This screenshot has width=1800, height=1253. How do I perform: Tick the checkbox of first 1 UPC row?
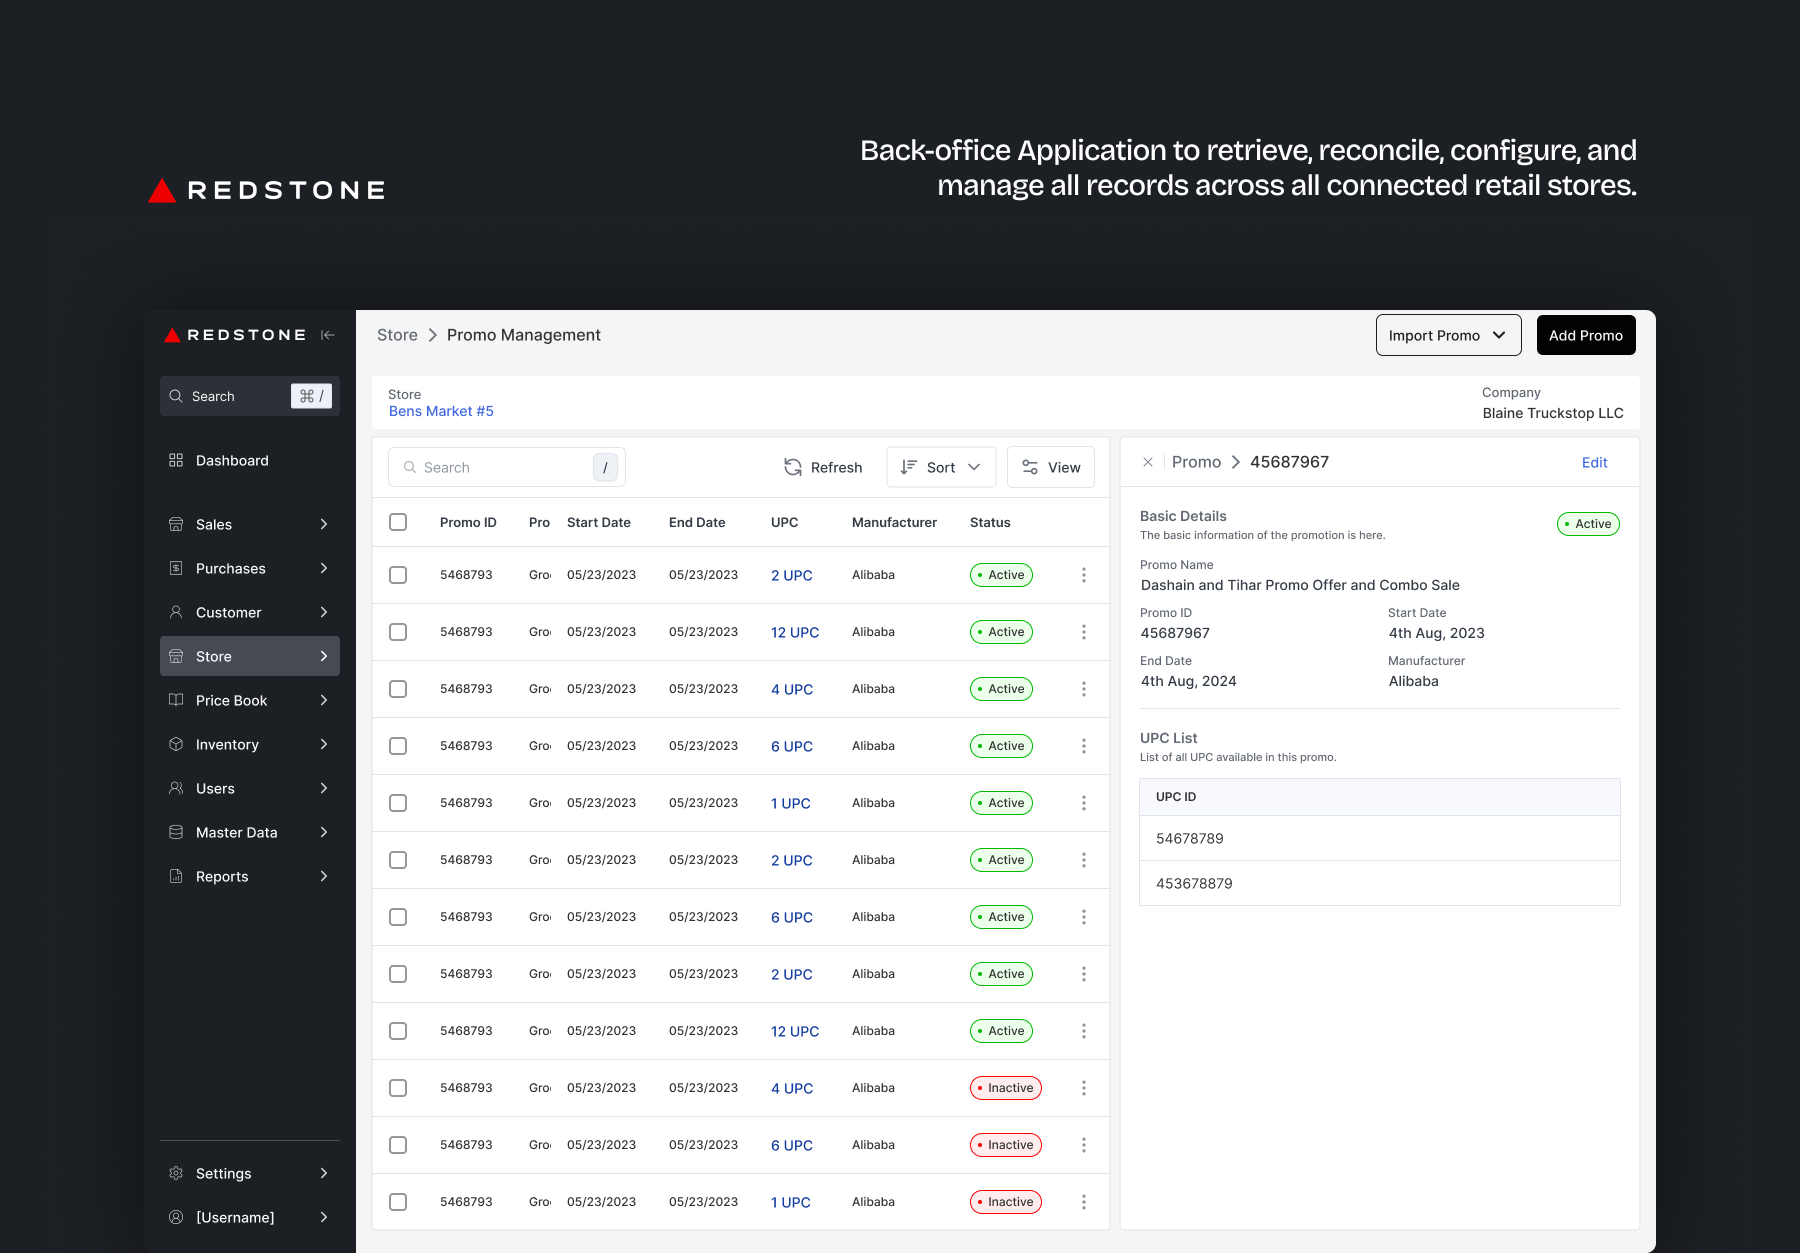[398, 803]
